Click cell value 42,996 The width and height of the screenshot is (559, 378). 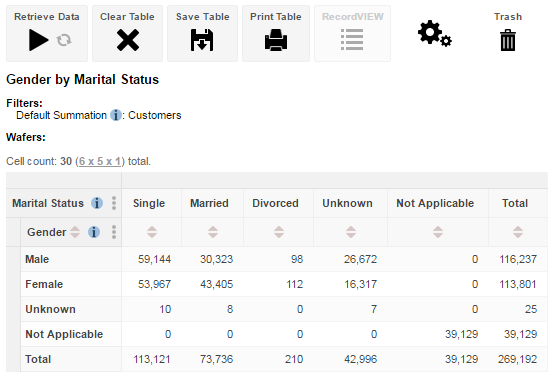360,359
